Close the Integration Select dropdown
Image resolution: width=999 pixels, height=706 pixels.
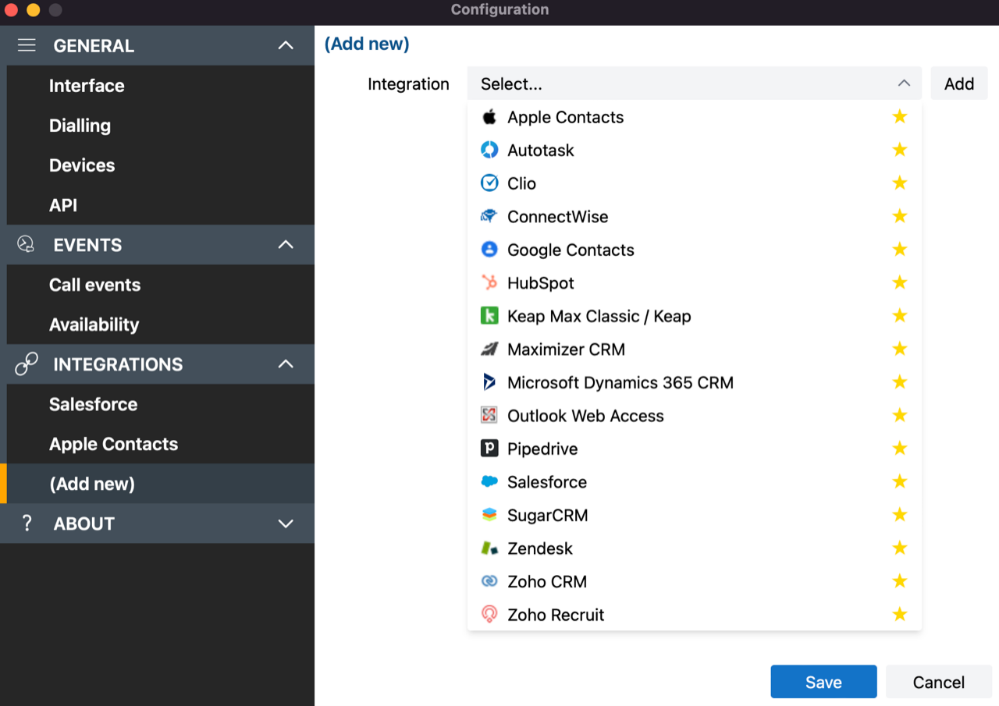(903, 83)
